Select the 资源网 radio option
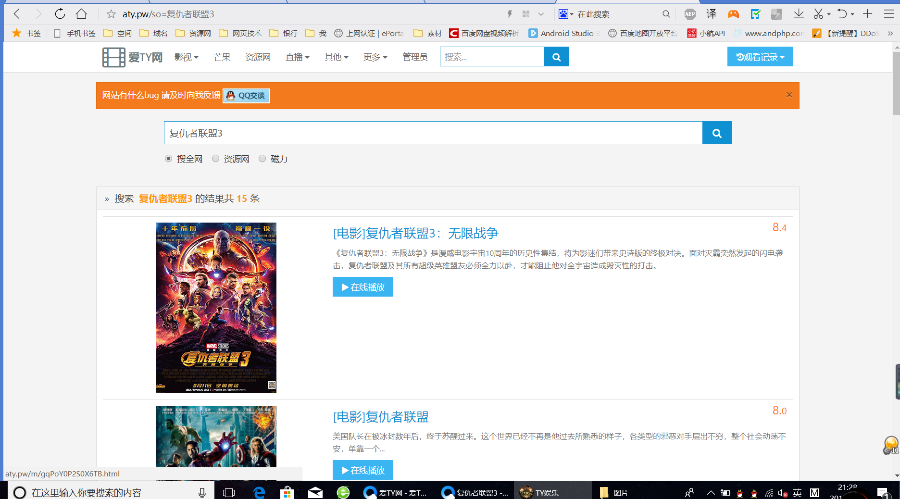This screenshot has width=900, height=499. tap(215, 158)
